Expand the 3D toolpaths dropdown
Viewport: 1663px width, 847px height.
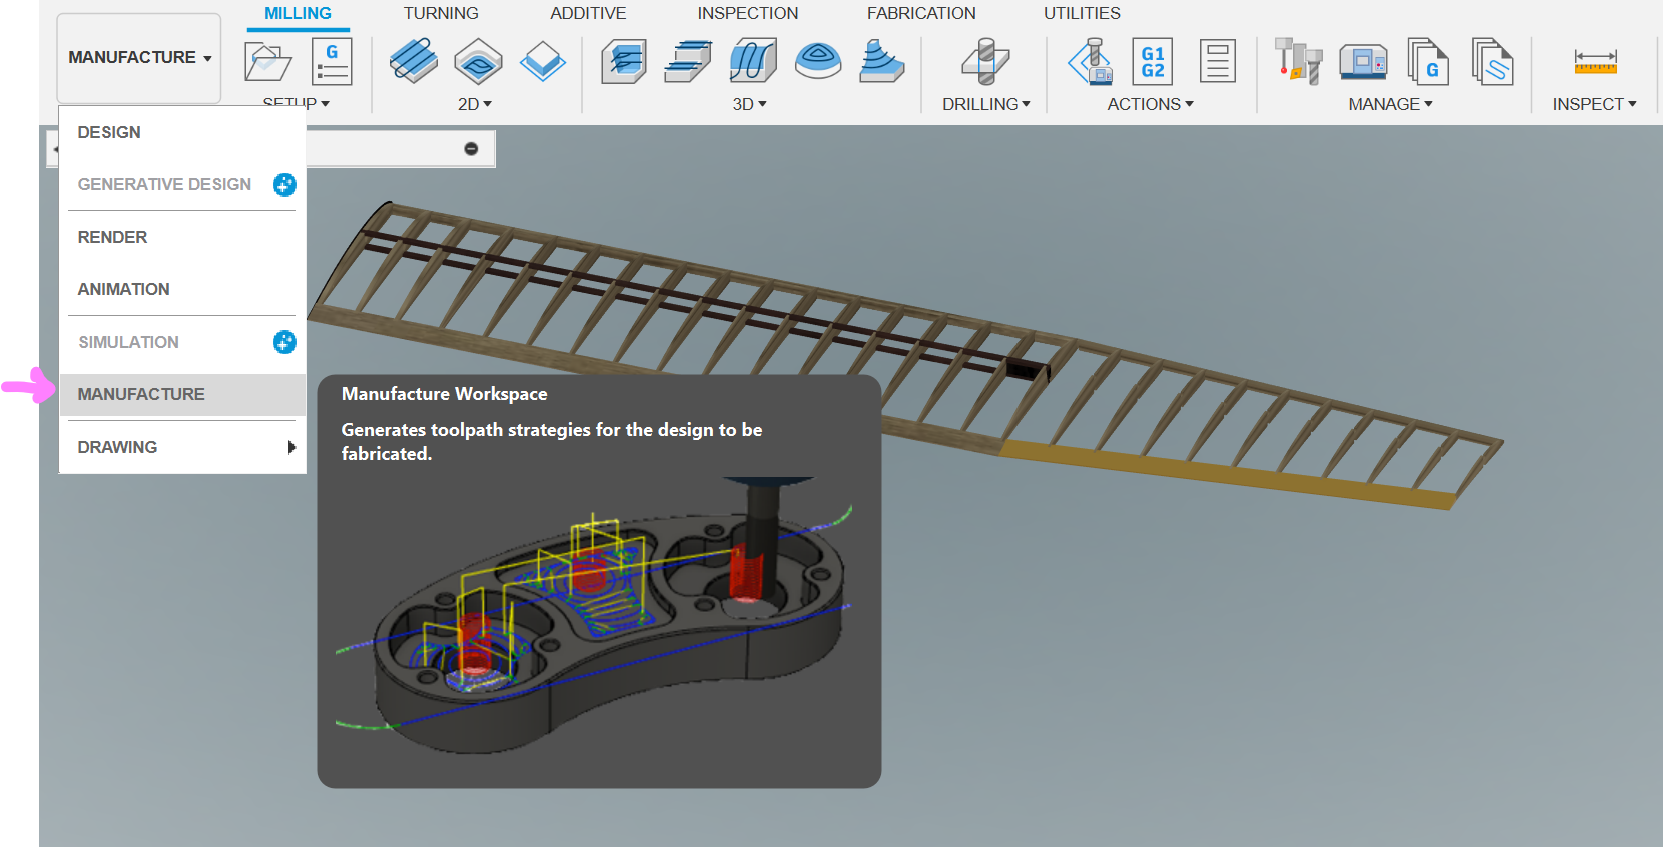(x=749, y=104)
